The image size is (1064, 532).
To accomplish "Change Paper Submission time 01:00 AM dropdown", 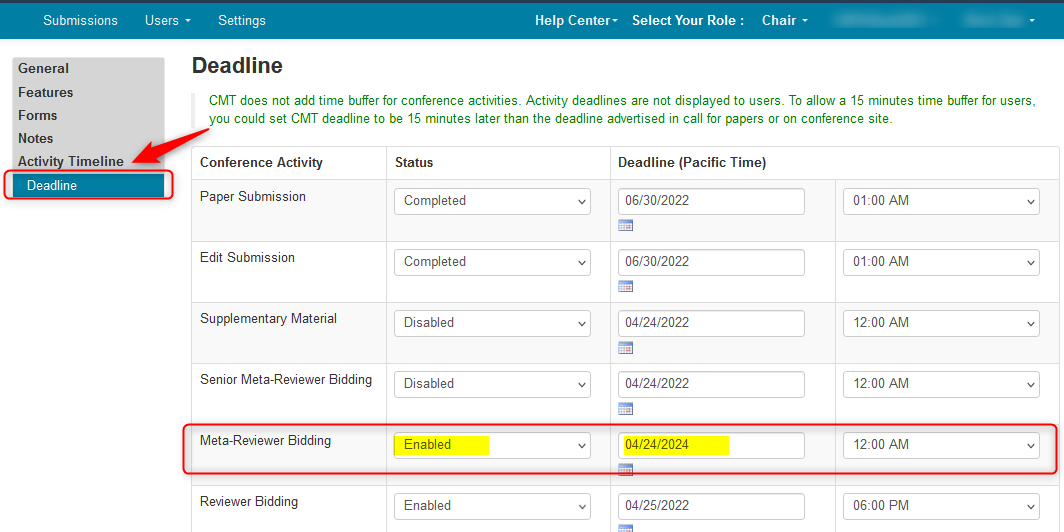I will click(x=941, y=202).
